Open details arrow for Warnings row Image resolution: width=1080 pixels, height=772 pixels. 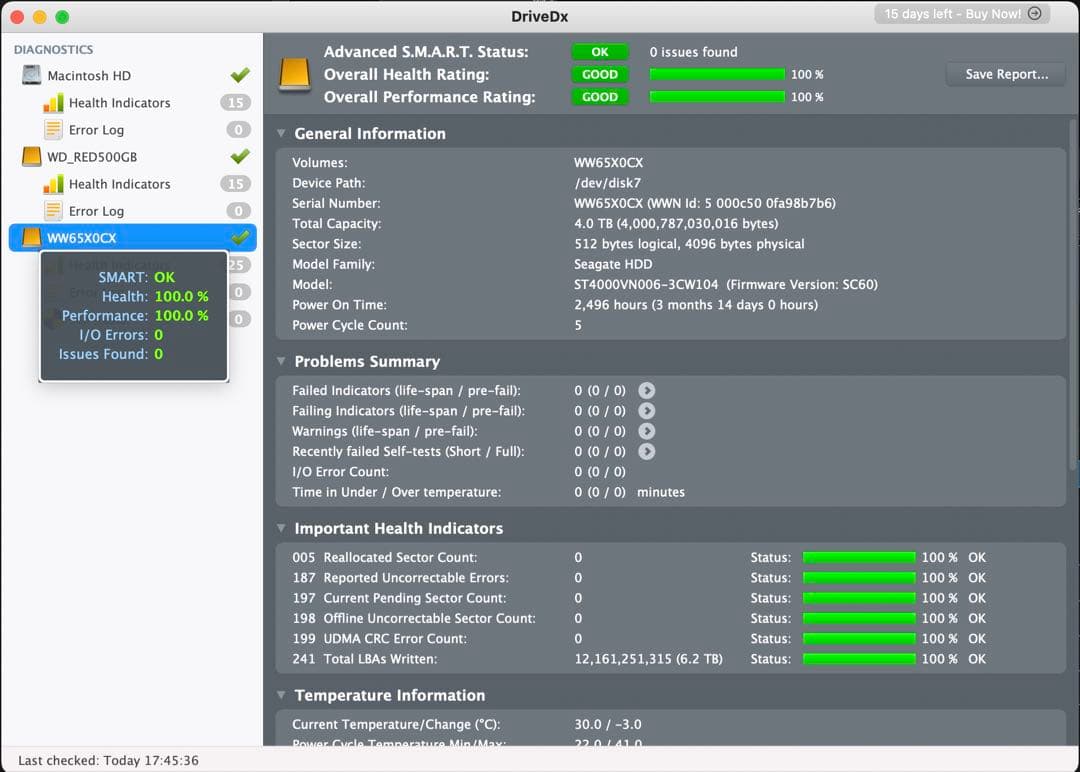[x=646, y=431]
